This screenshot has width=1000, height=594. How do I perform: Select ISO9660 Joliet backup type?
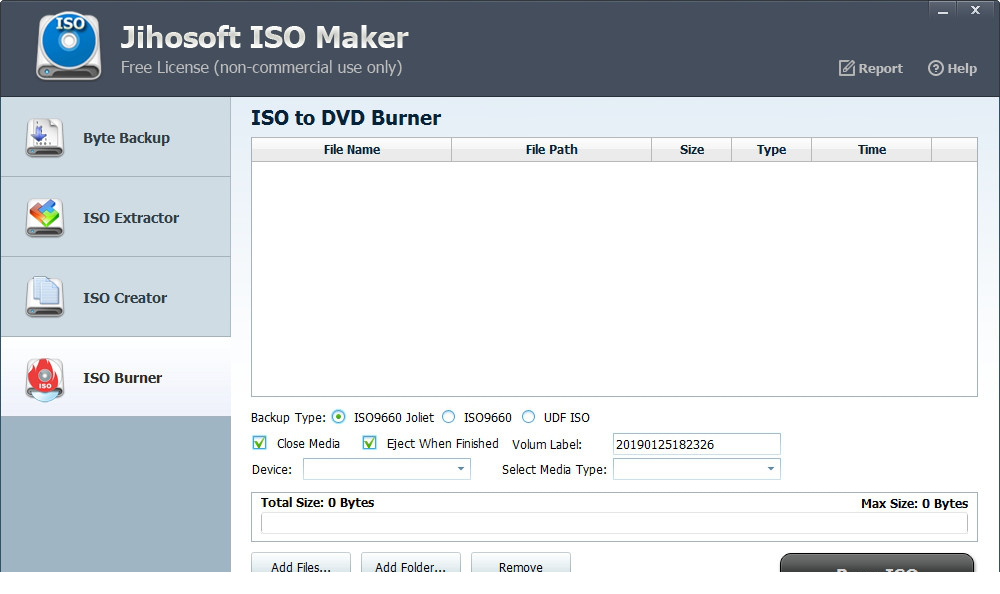339,417
